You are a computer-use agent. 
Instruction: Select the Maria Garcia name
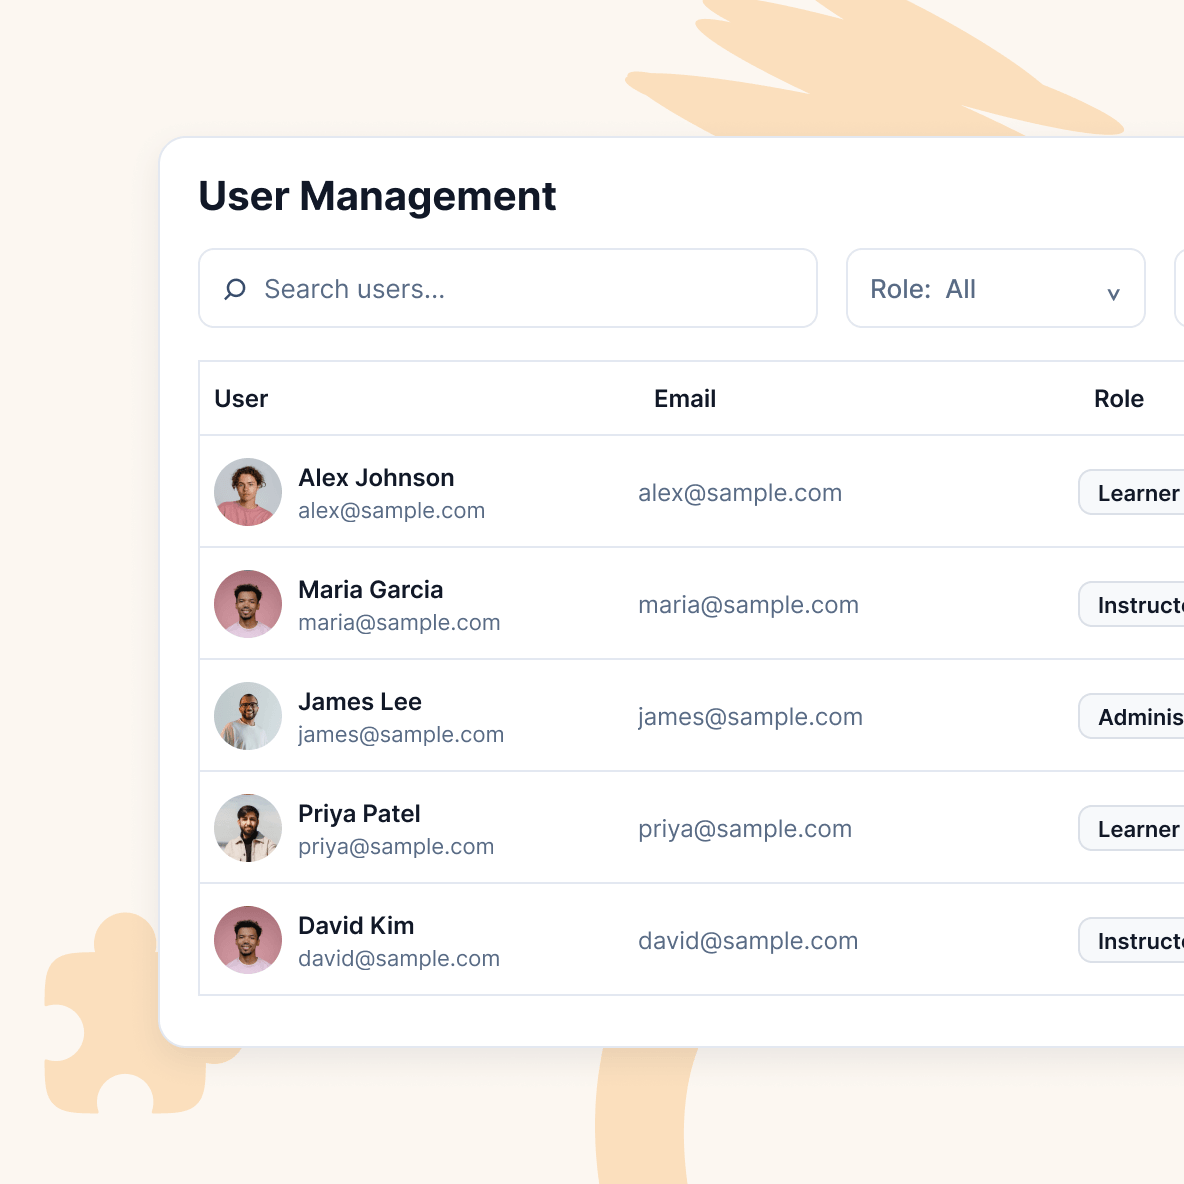click(371, 590)
